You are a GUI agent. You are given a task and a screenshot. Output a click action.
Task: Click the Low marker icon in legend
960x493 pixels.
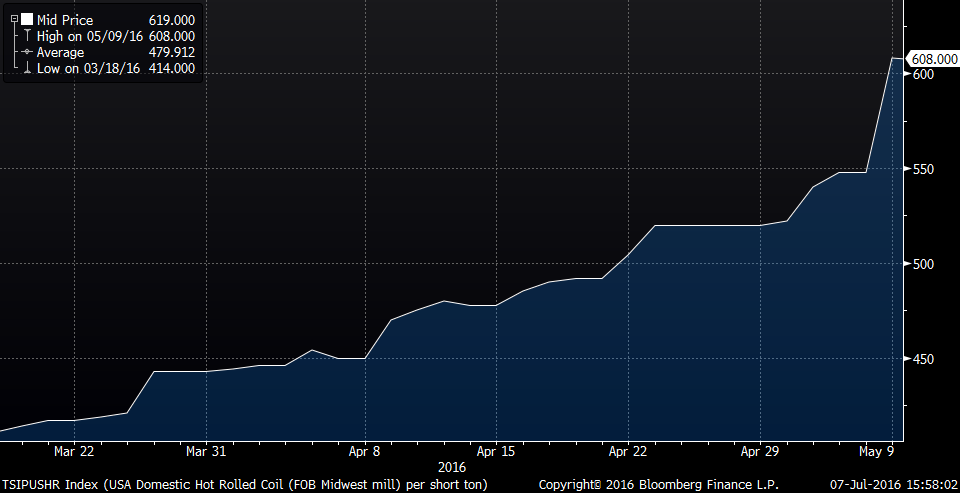27,68
